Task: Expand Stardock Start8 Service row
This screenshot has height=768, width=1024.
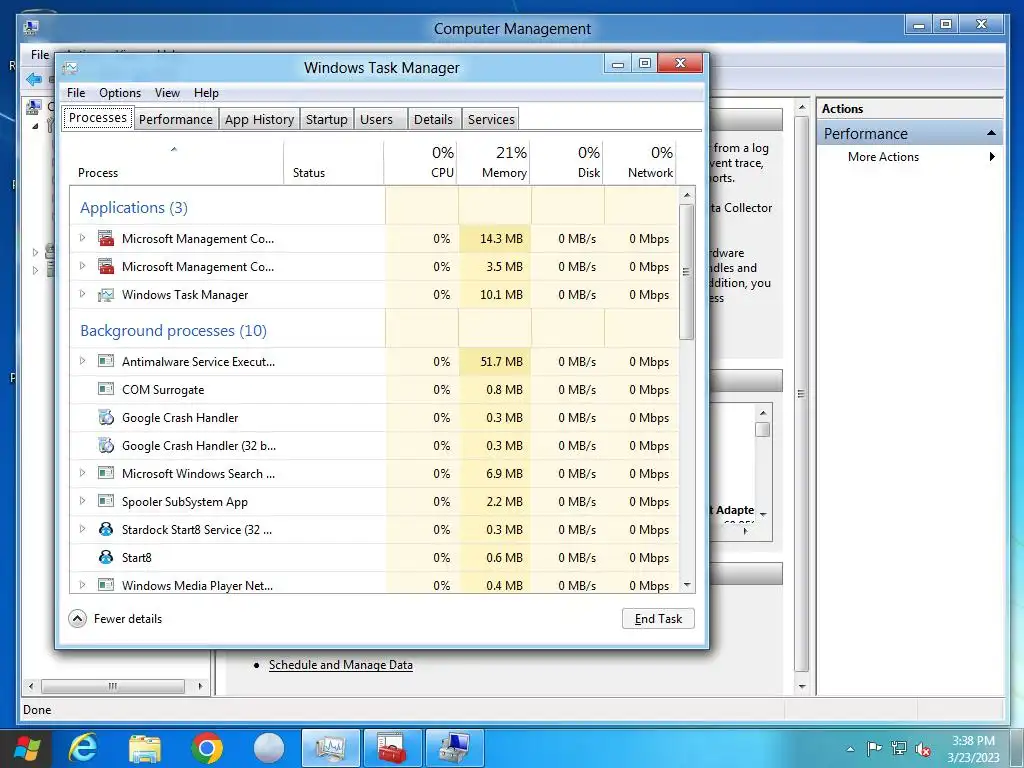Action: click(82, 529)
